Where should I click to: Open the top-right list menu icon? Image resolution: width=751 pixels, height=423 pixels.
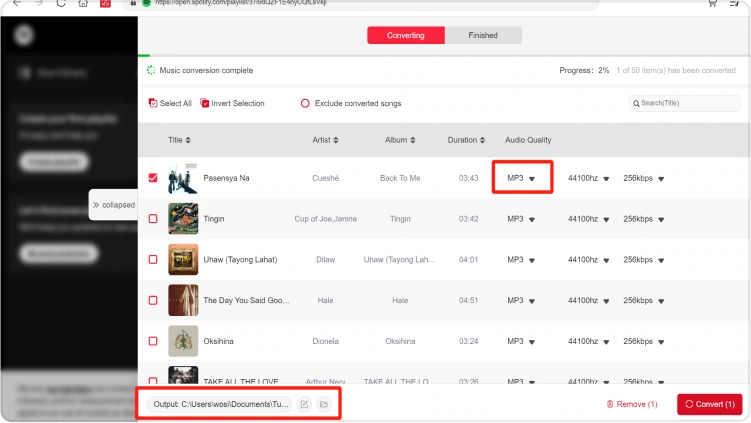click(x=734, y=3)
